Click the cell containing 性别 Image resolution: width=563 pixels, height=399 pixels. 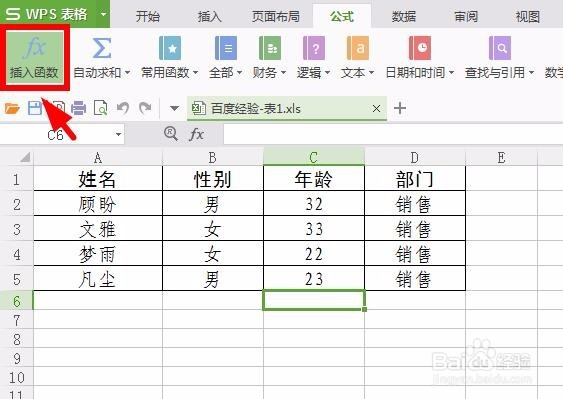pos(213,178)
